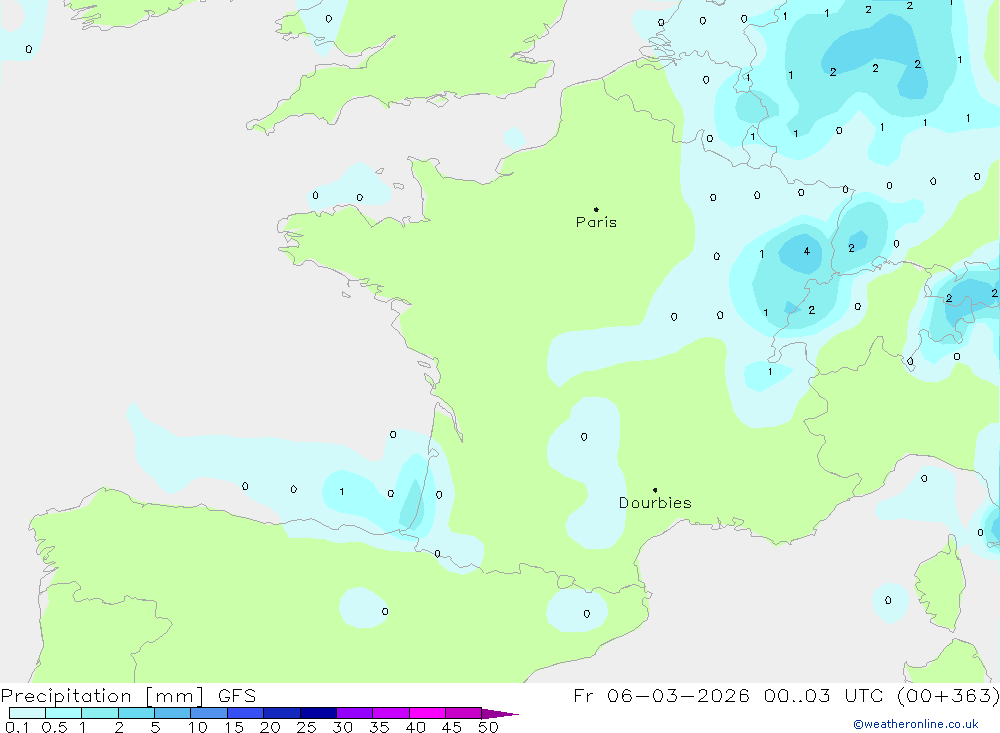Click the legend scale label '40'
The image size is (1000, 733).
(415, 727)
